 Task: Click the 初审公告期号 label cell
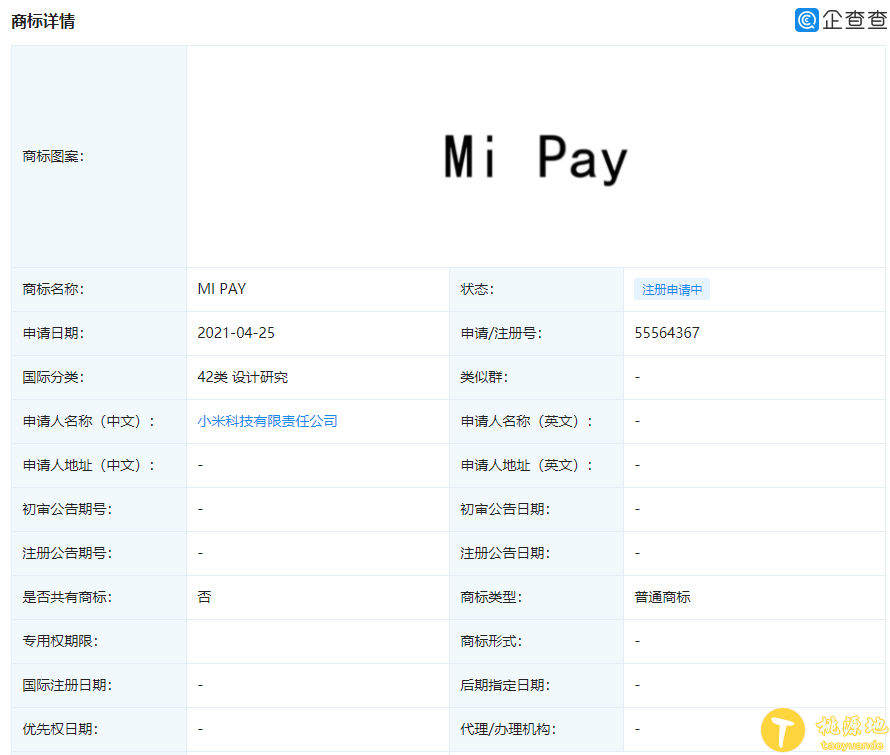pos(67,509)
